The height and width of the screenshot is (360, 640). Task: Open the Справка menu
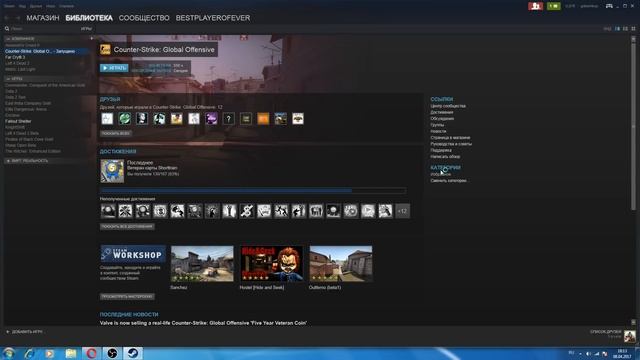coord(66,6)
